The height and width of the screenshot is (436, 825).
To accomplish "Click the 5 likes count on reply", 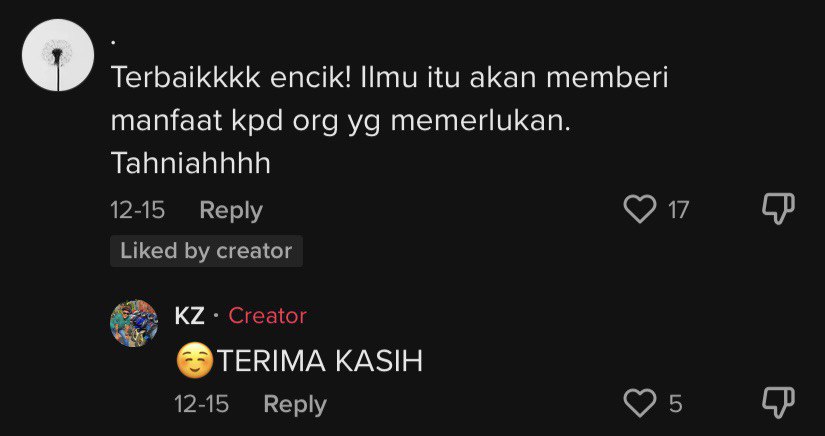I will 676,404.
